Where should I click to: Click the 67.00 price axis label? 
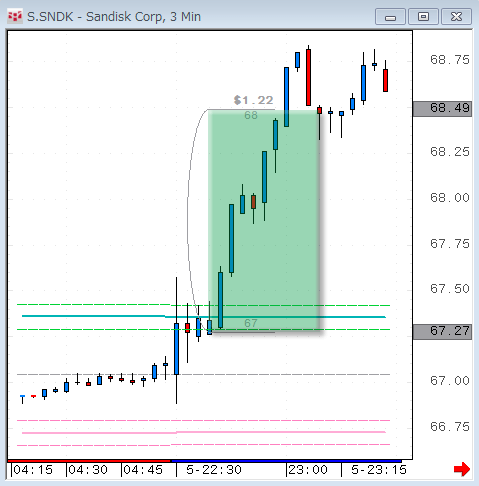[x=450, y=381]
